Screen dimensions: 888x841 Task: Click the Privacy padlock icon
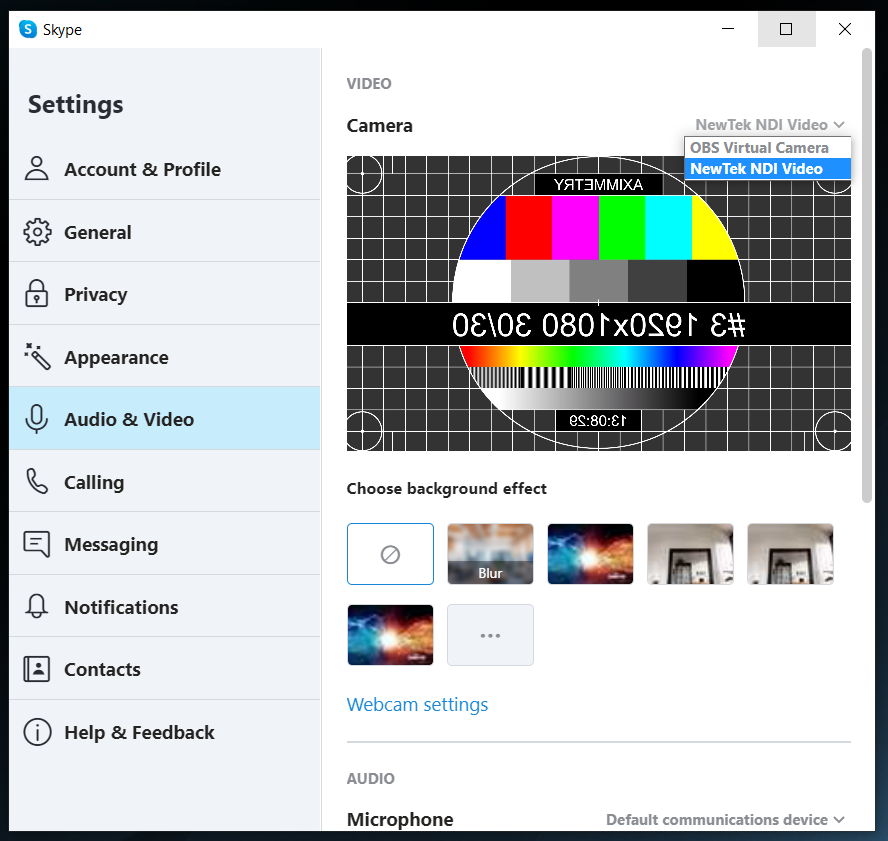37,293
